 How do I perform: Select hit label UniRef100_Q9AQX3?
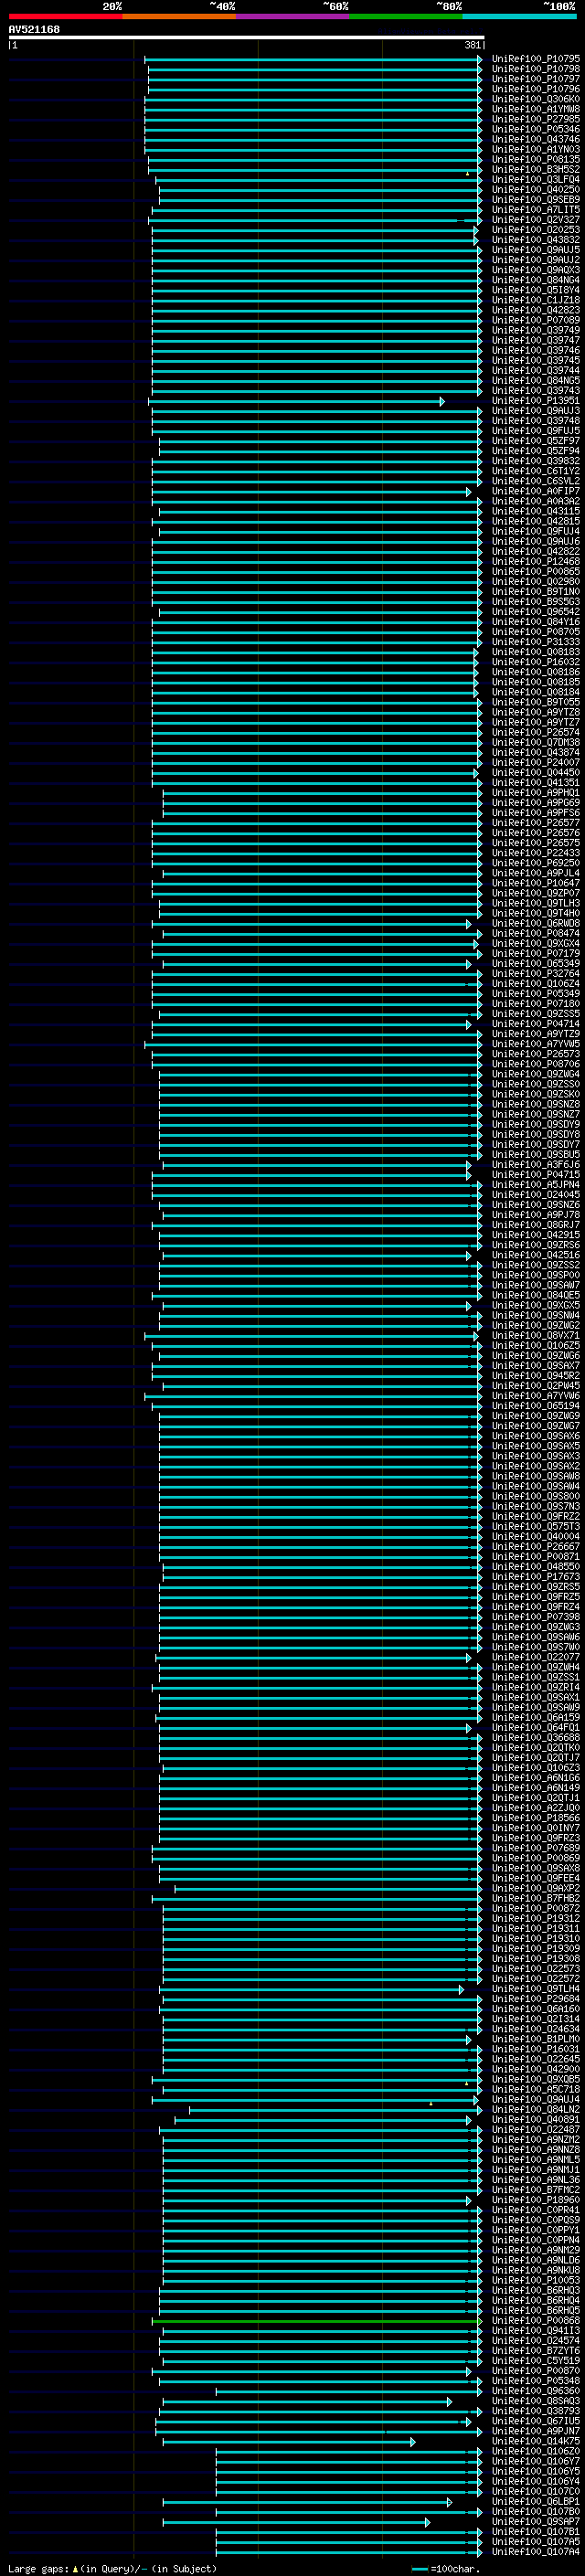535,270
